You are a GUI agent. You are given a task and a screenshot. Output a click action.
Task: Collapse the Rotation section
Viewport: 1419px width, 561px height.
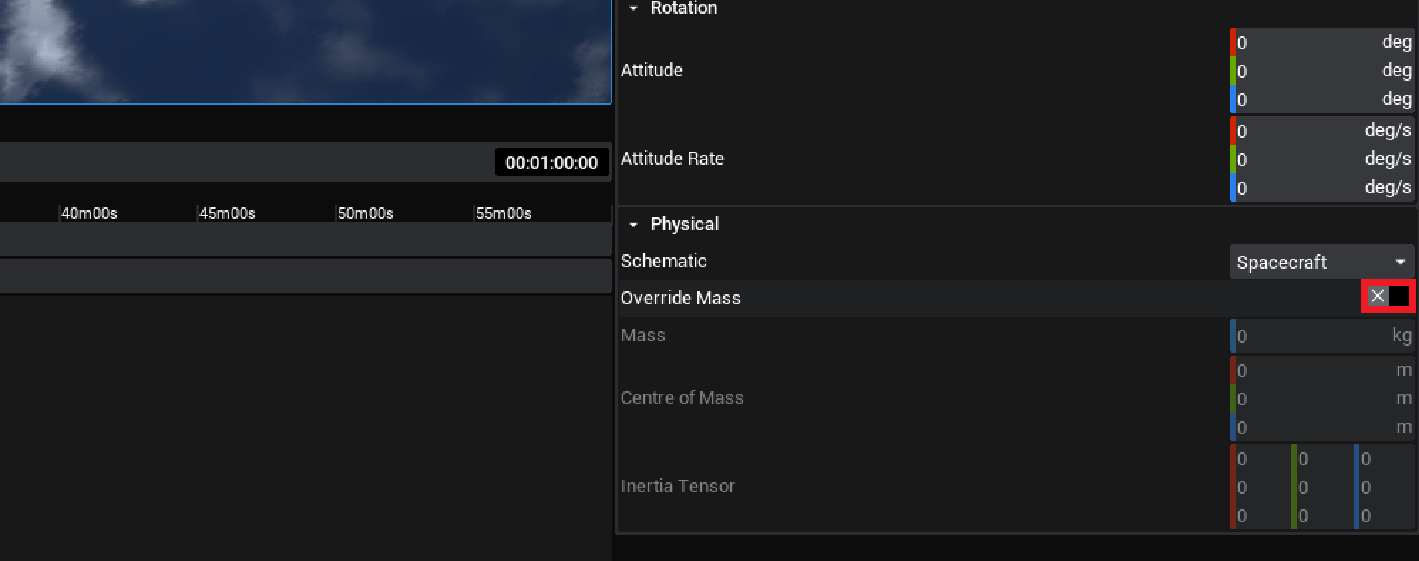[x=633, y=8]
